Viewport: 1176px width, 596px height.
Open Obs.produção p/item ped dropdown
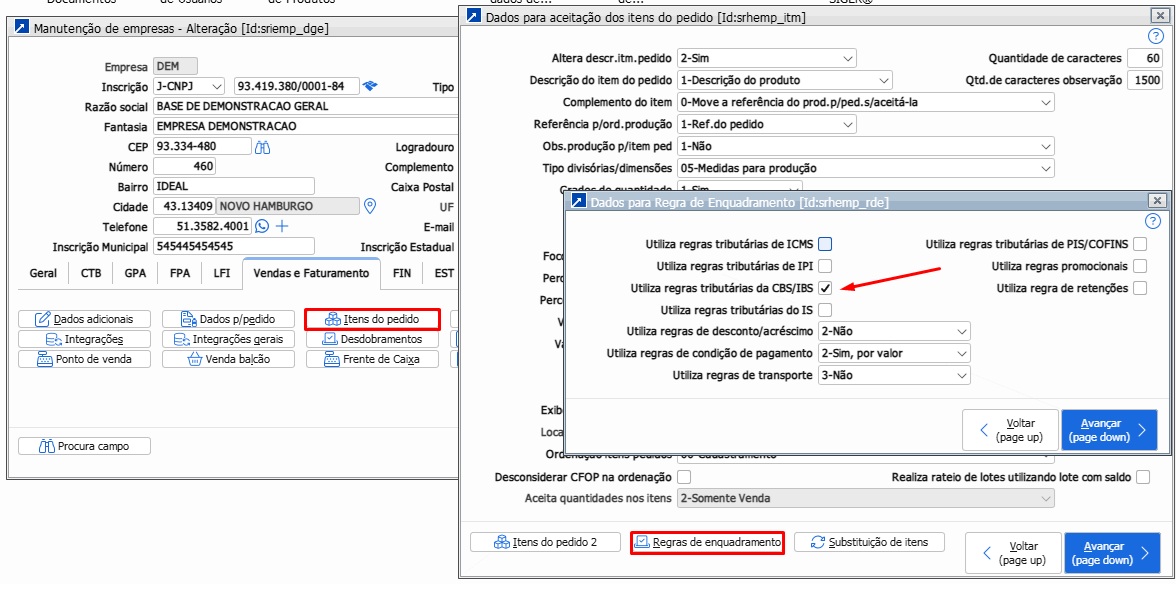(866, 146)
